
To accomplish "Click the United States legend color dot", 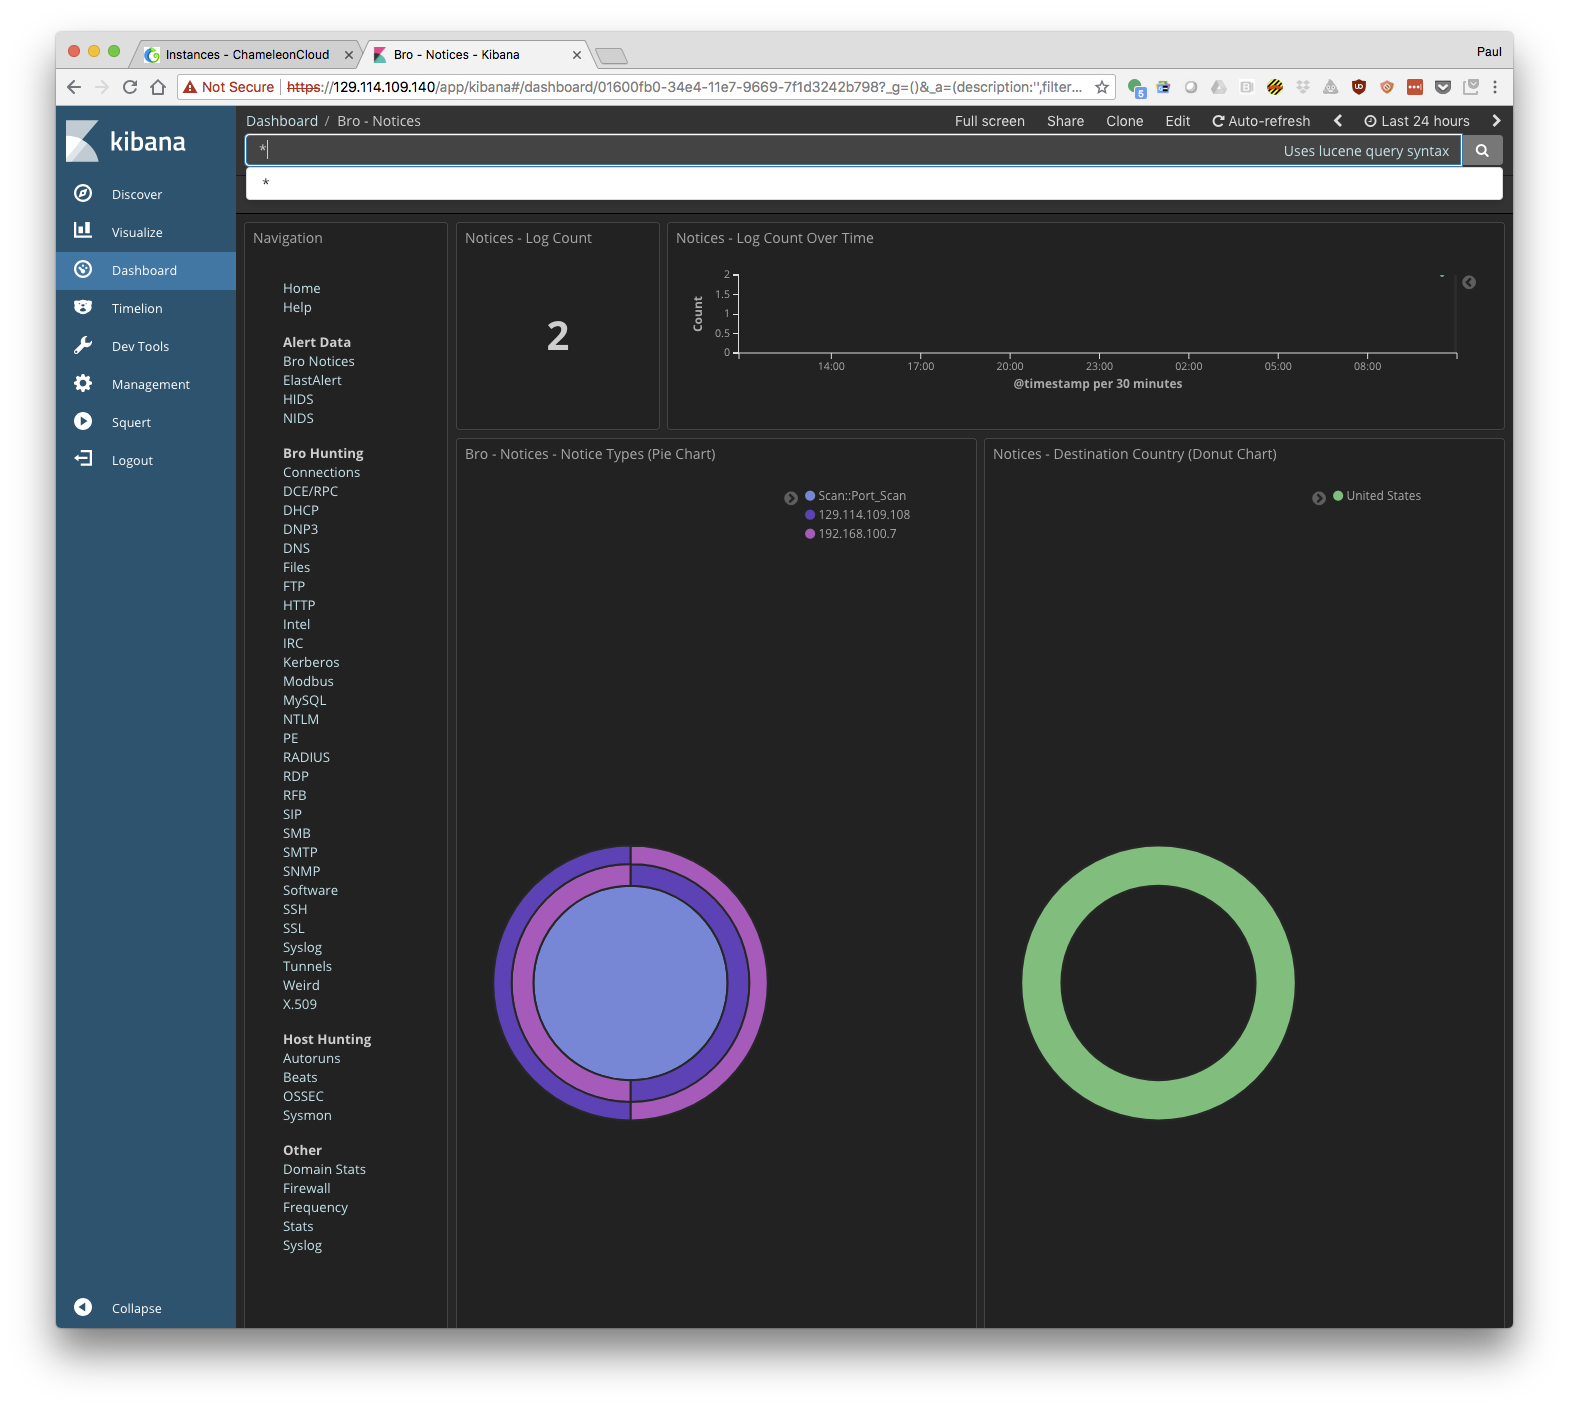I will [1338, 495].
